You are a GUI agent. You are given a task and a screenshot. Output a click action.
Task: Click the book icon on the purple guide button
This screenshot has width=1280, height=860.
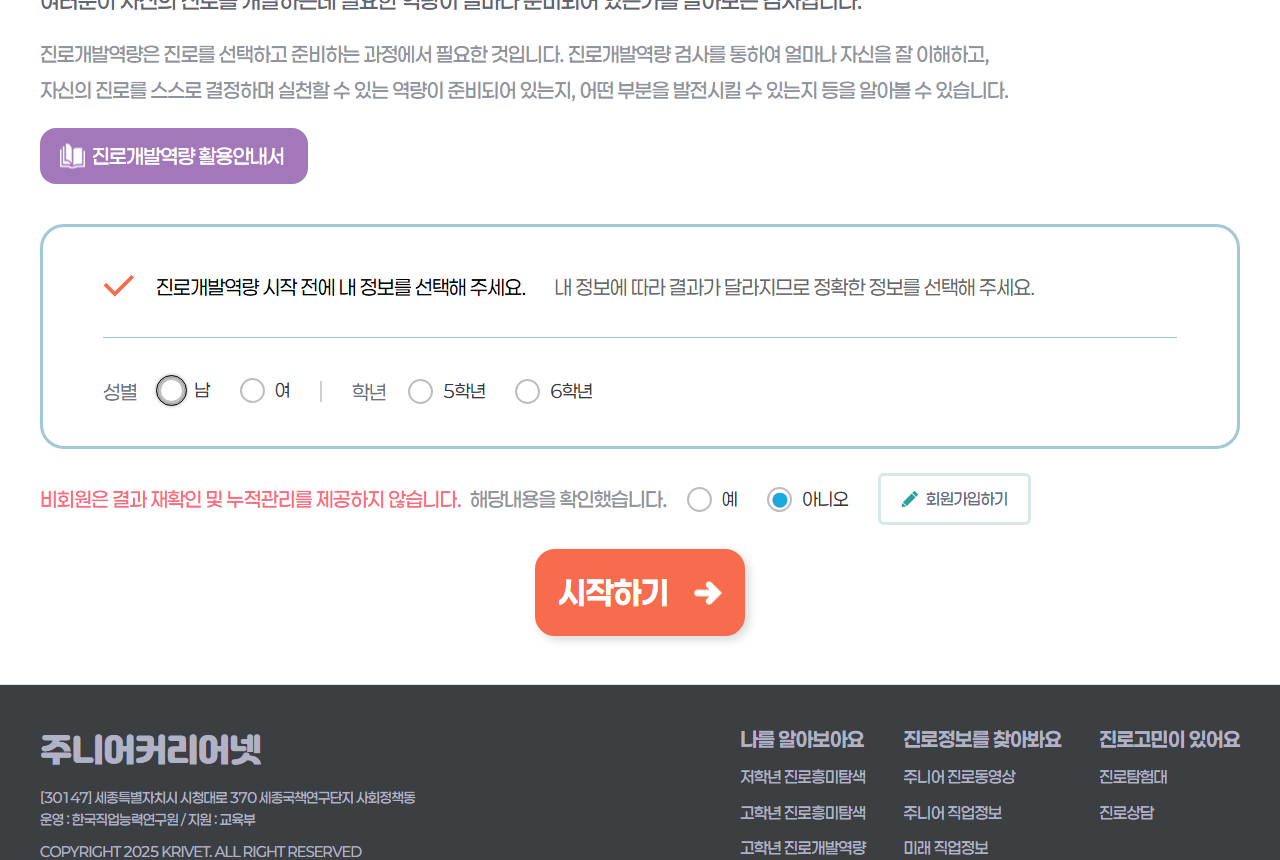coord(72,156)
